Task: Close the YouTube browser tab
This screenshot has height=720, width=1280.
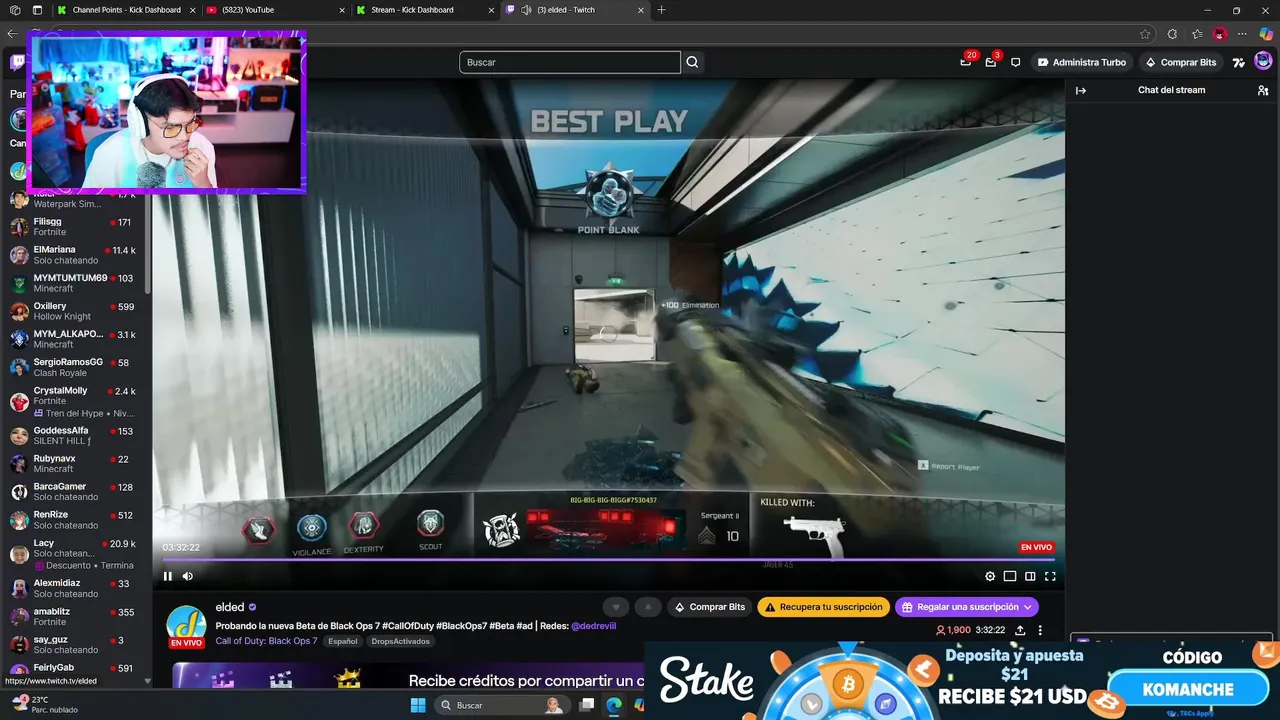Action: (x=341, y=10)
